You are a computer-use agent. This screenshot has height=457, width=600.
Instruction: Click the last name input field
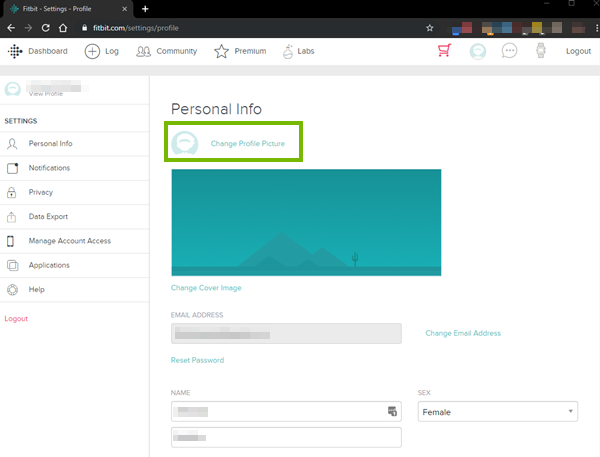(286, 437)
